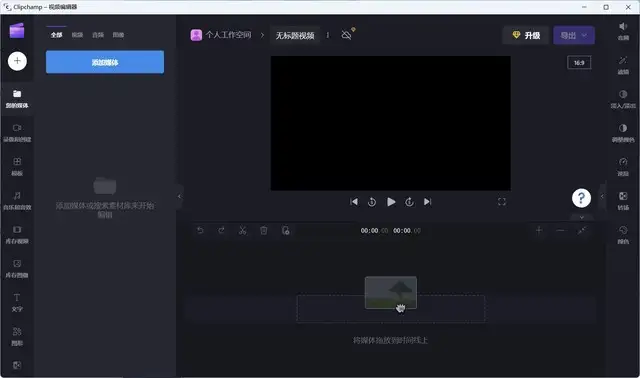The image size is (640, 378).
Task: Open the Stock video sidebar tab
Action: (17, 234)
